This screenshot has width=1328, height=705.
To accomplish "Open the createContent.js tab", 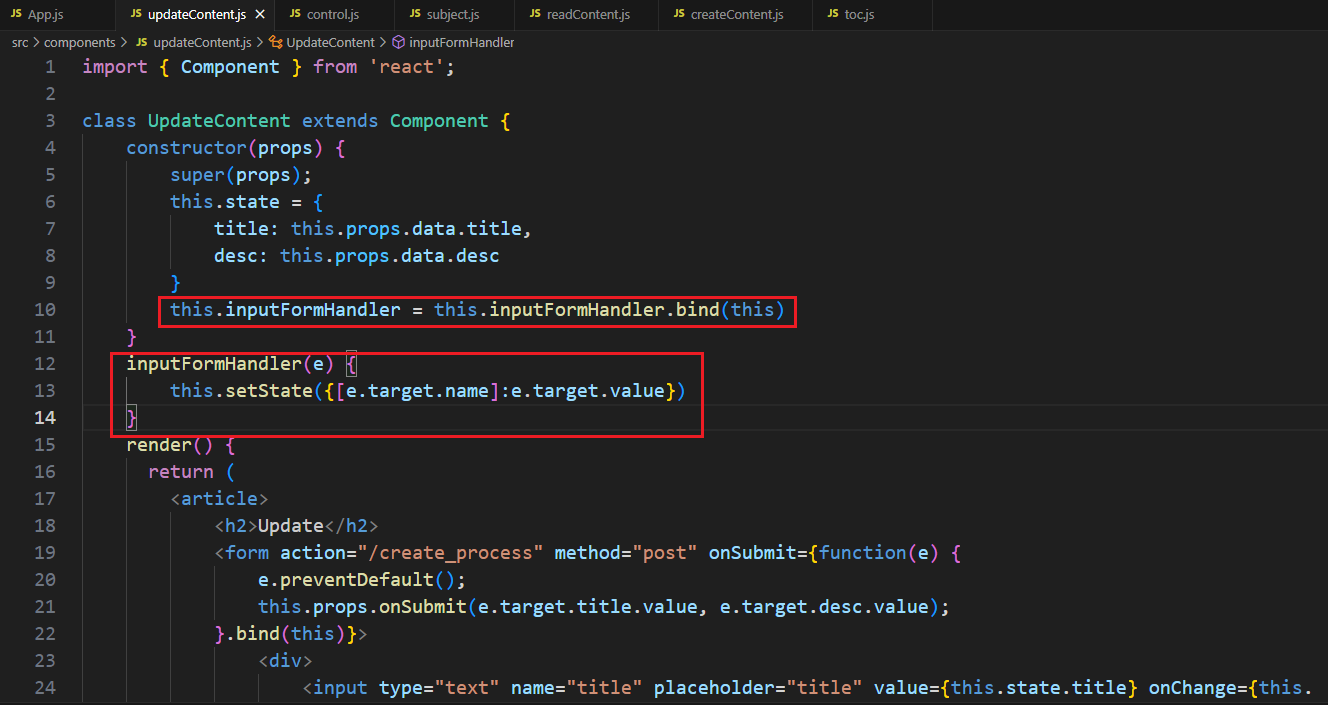I will 736,14.
